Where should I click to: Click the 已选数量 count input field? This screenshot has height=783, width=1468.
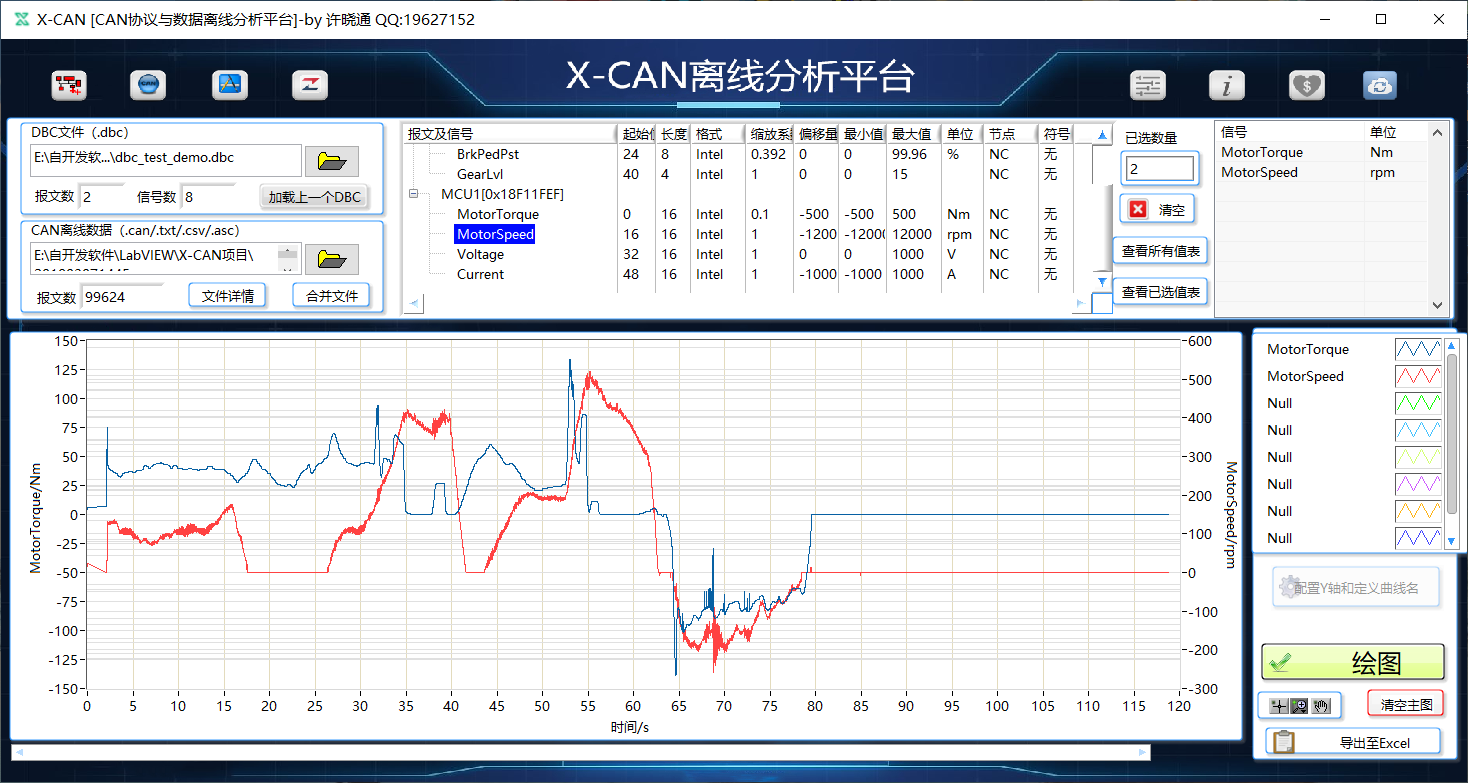click(1159, 167)
